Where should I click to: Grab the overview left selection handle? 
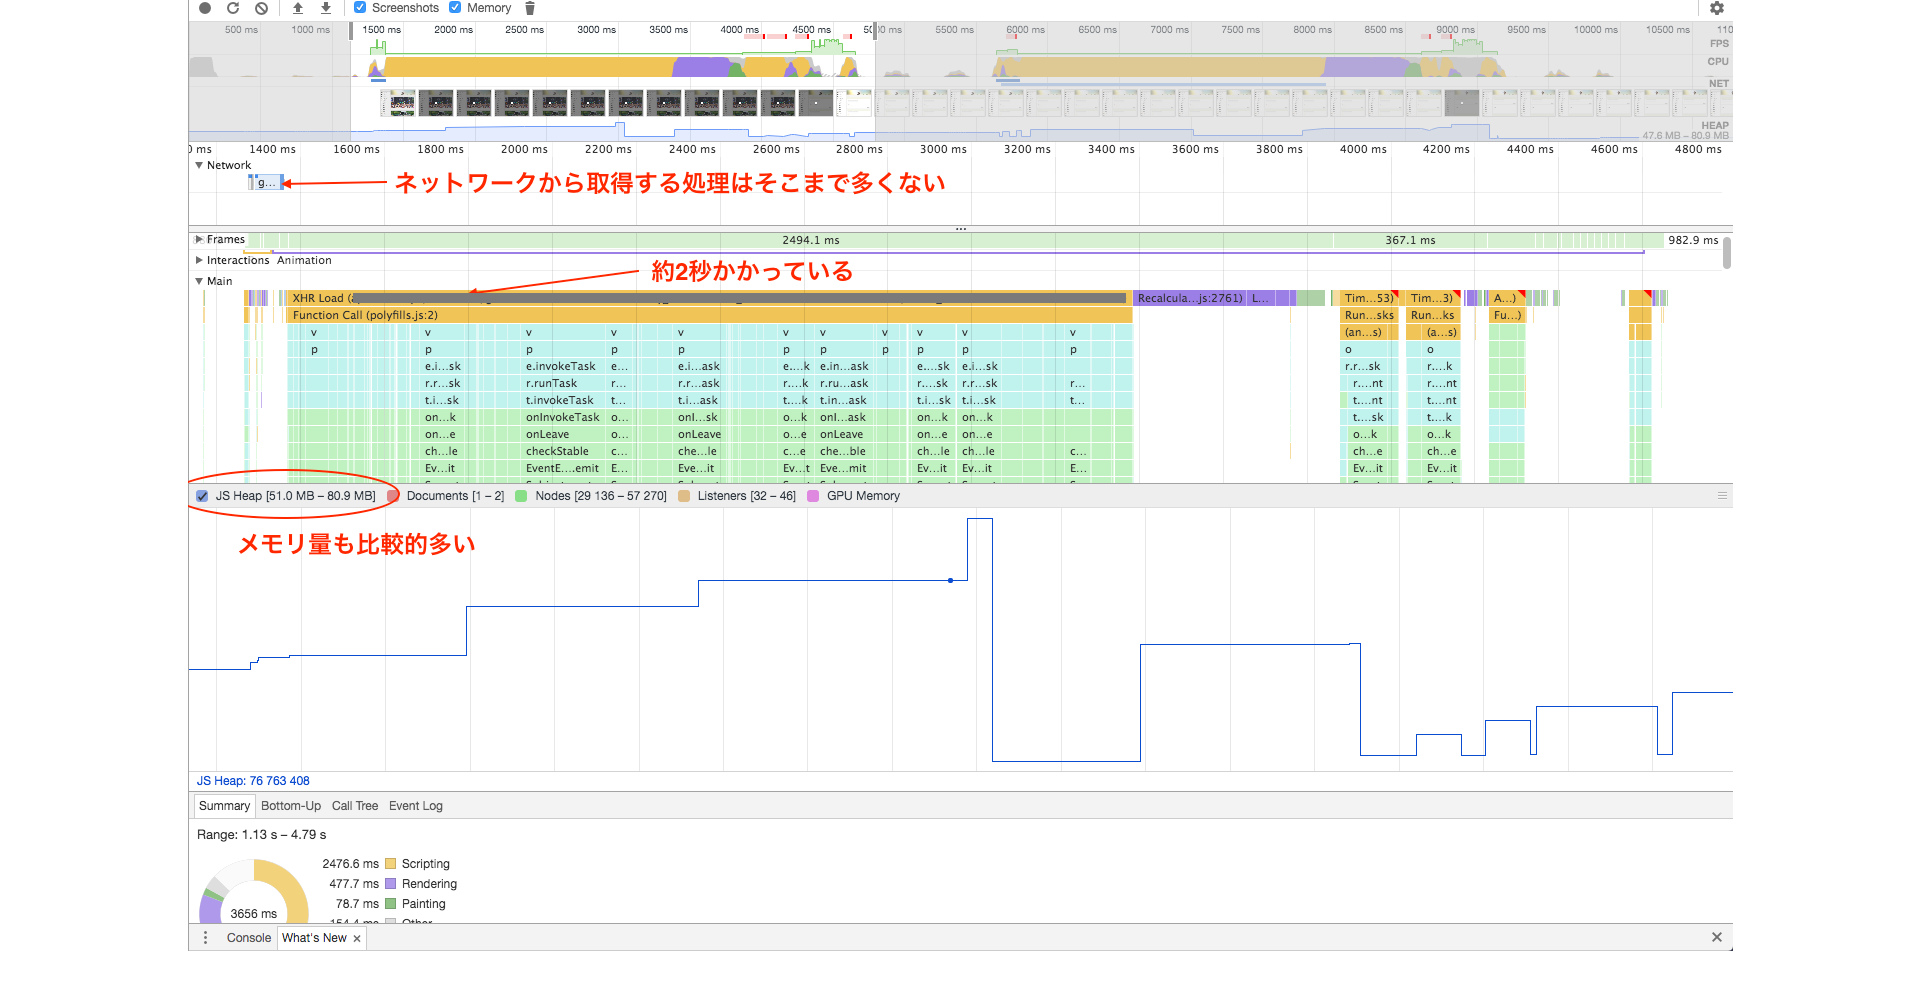click(351, 30)
